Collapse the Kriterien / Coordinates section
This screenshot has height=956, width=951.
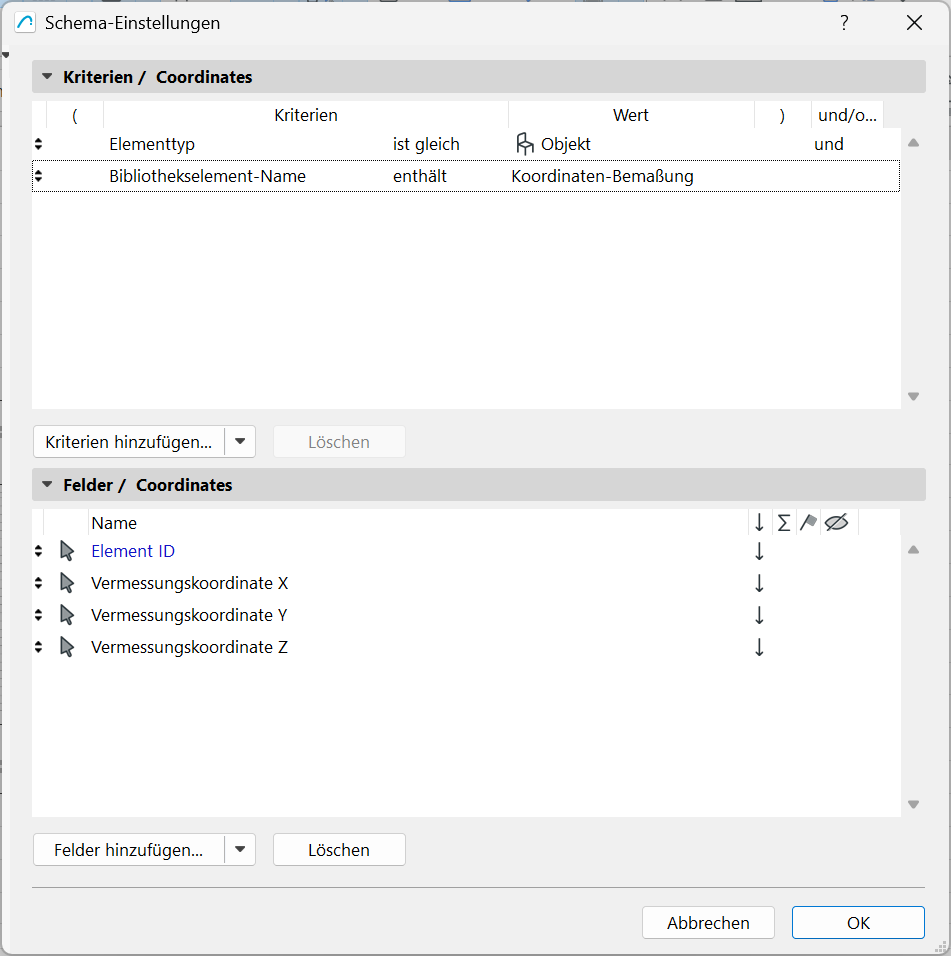(47, 77)
